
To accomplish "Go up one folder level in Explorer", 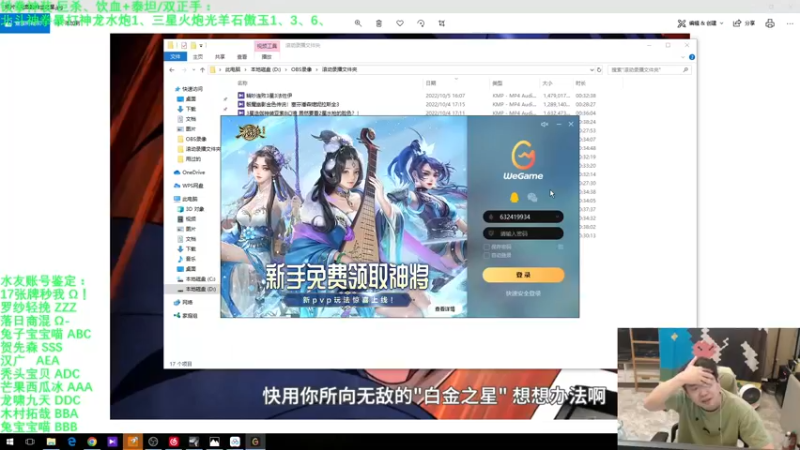I will [x=203, y=69].
